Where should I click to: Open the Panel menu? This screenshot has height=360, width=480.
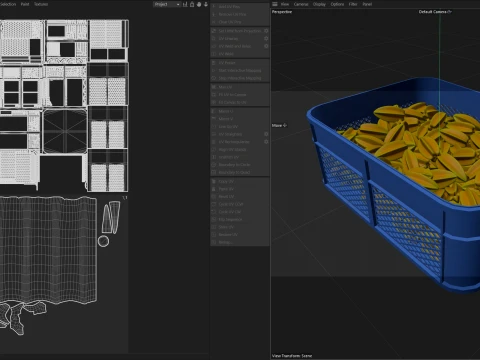[367, 4]
